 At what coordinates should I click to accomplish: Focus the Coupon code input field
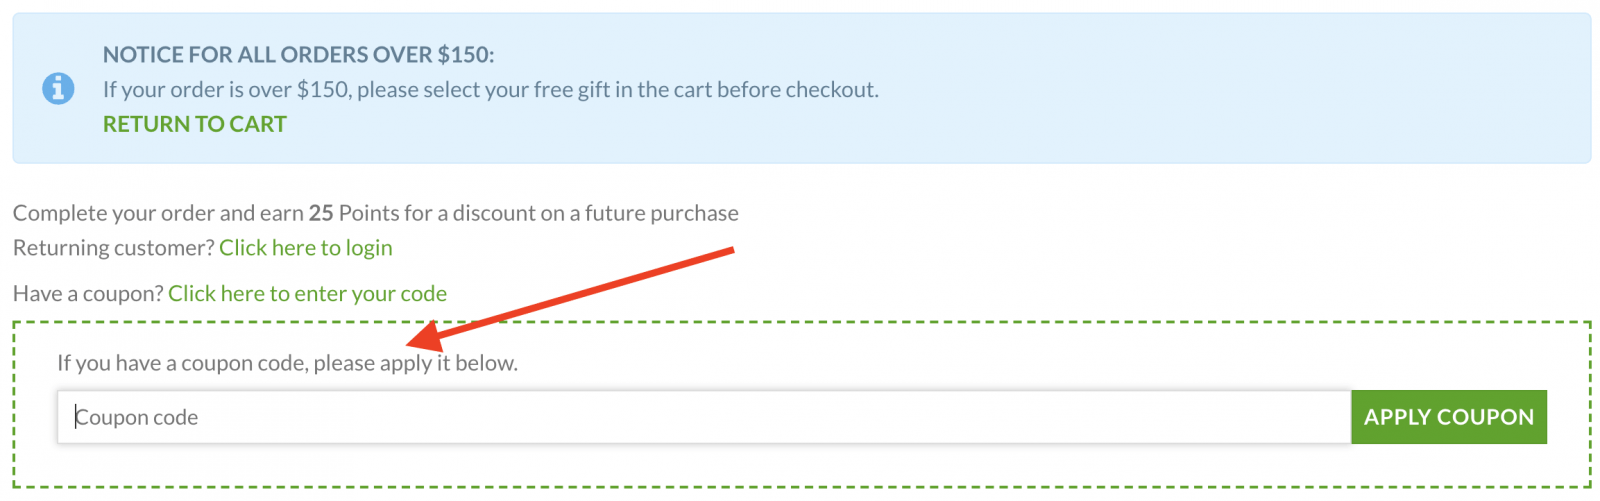(704, 417)
